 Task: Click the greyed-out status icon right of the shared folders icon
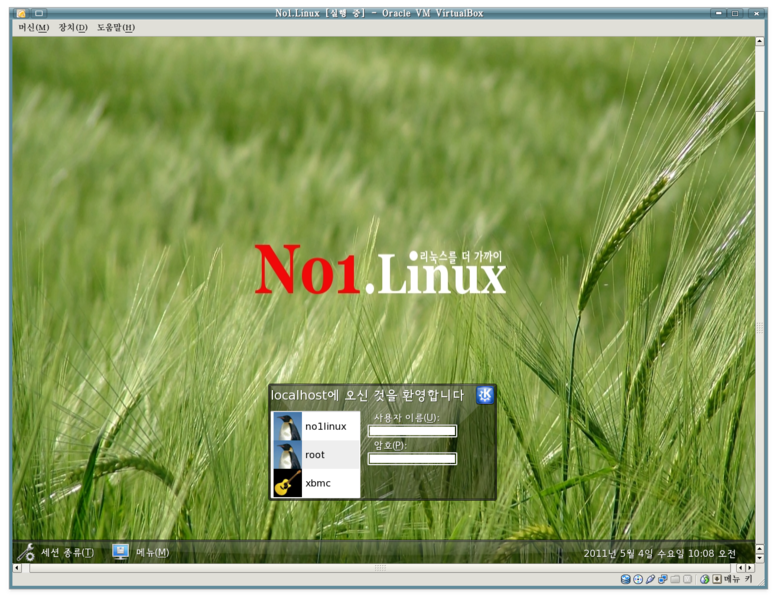click(687, 579)
